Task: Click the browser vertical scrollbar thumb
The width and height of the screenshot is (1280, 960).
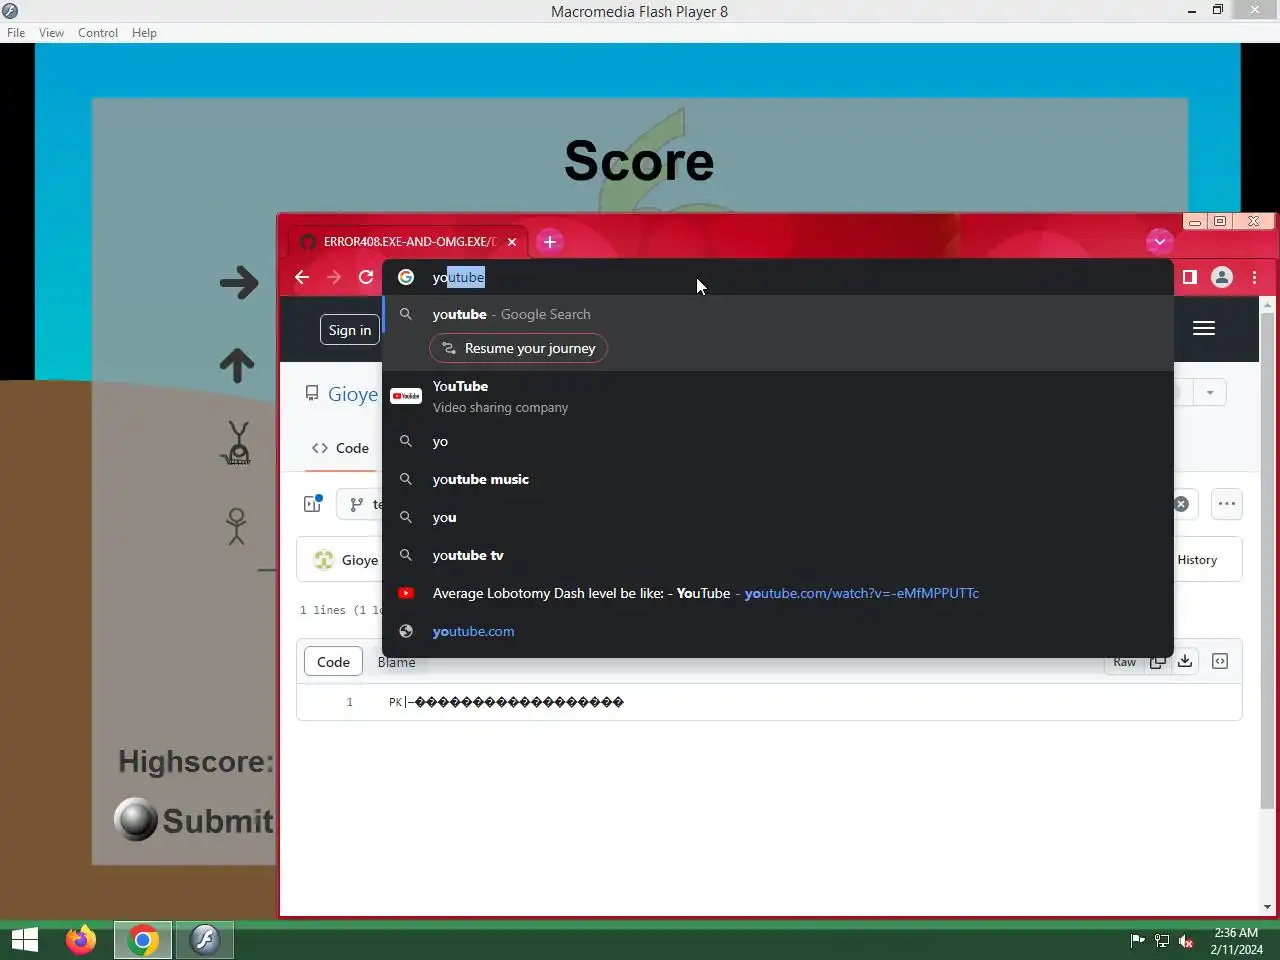Action: [1268, 560]
